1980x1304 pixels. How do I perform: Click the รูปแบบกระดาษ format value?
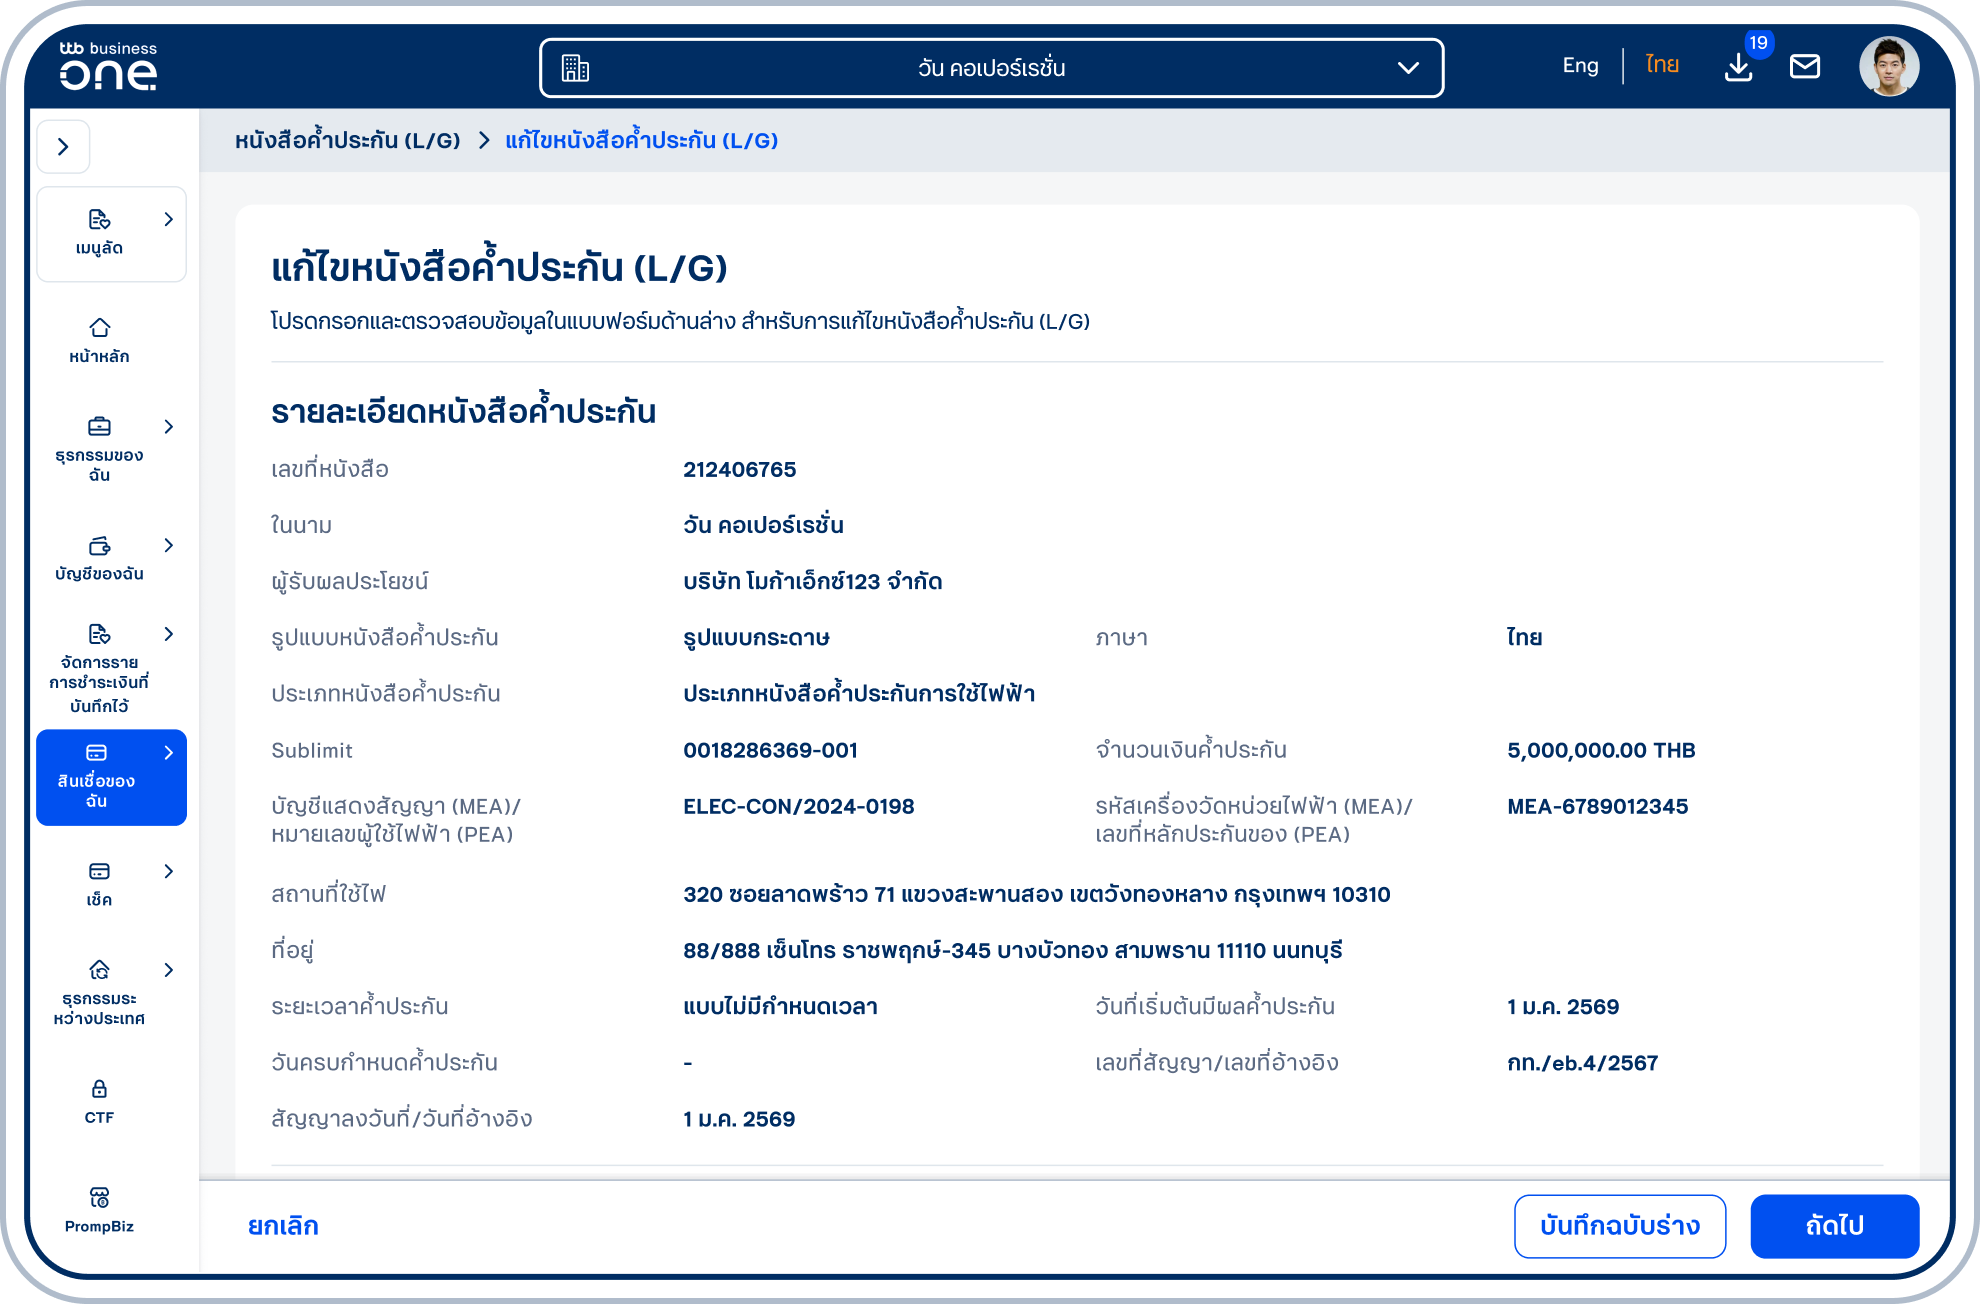coord(757,638)
